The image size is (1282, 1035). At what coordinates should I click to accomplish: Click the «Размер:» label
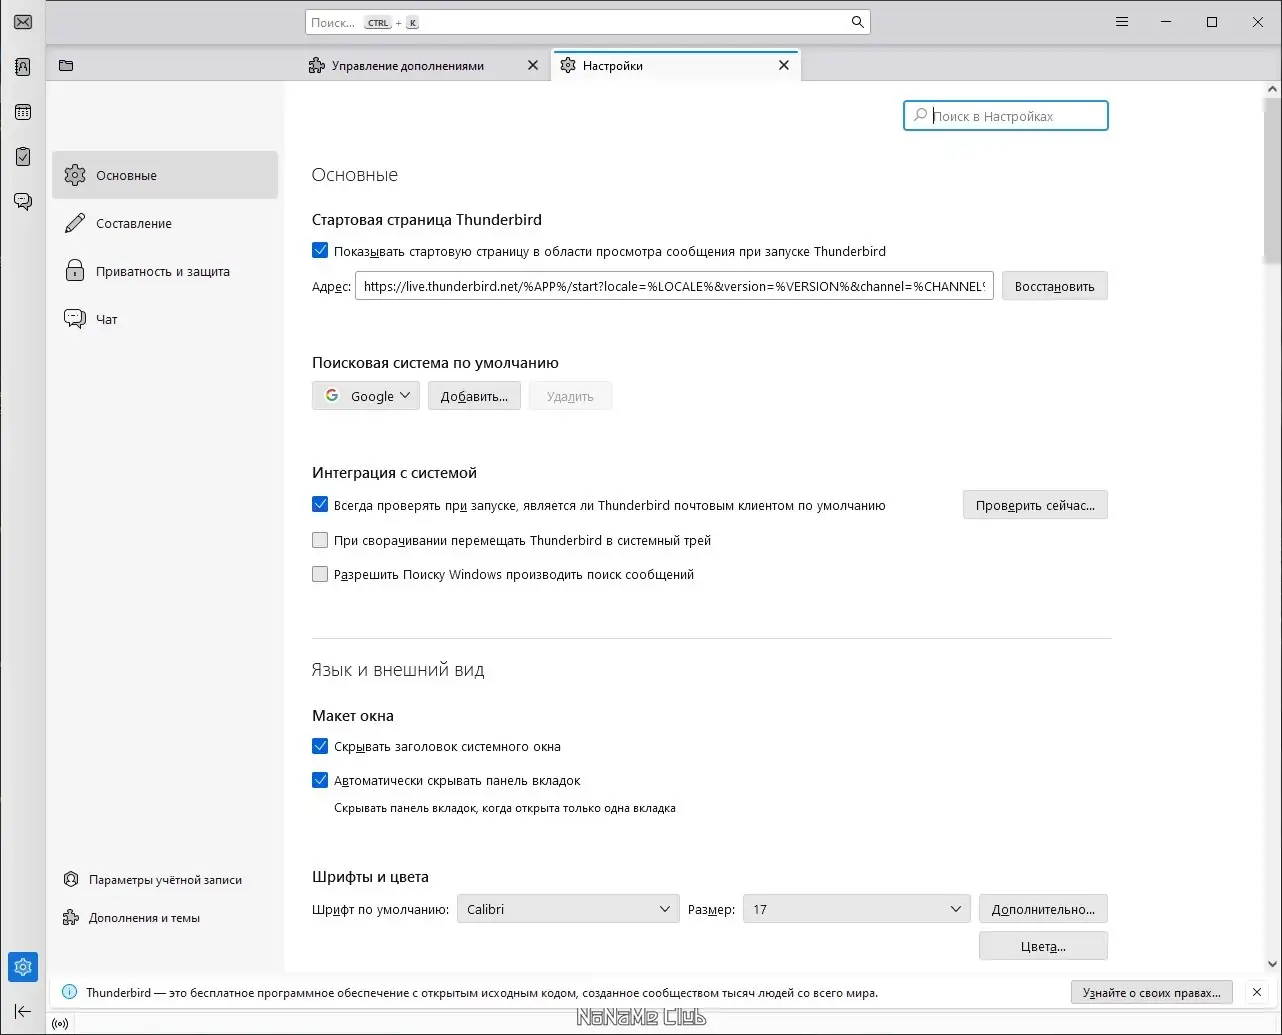click(x=712, y=909)
